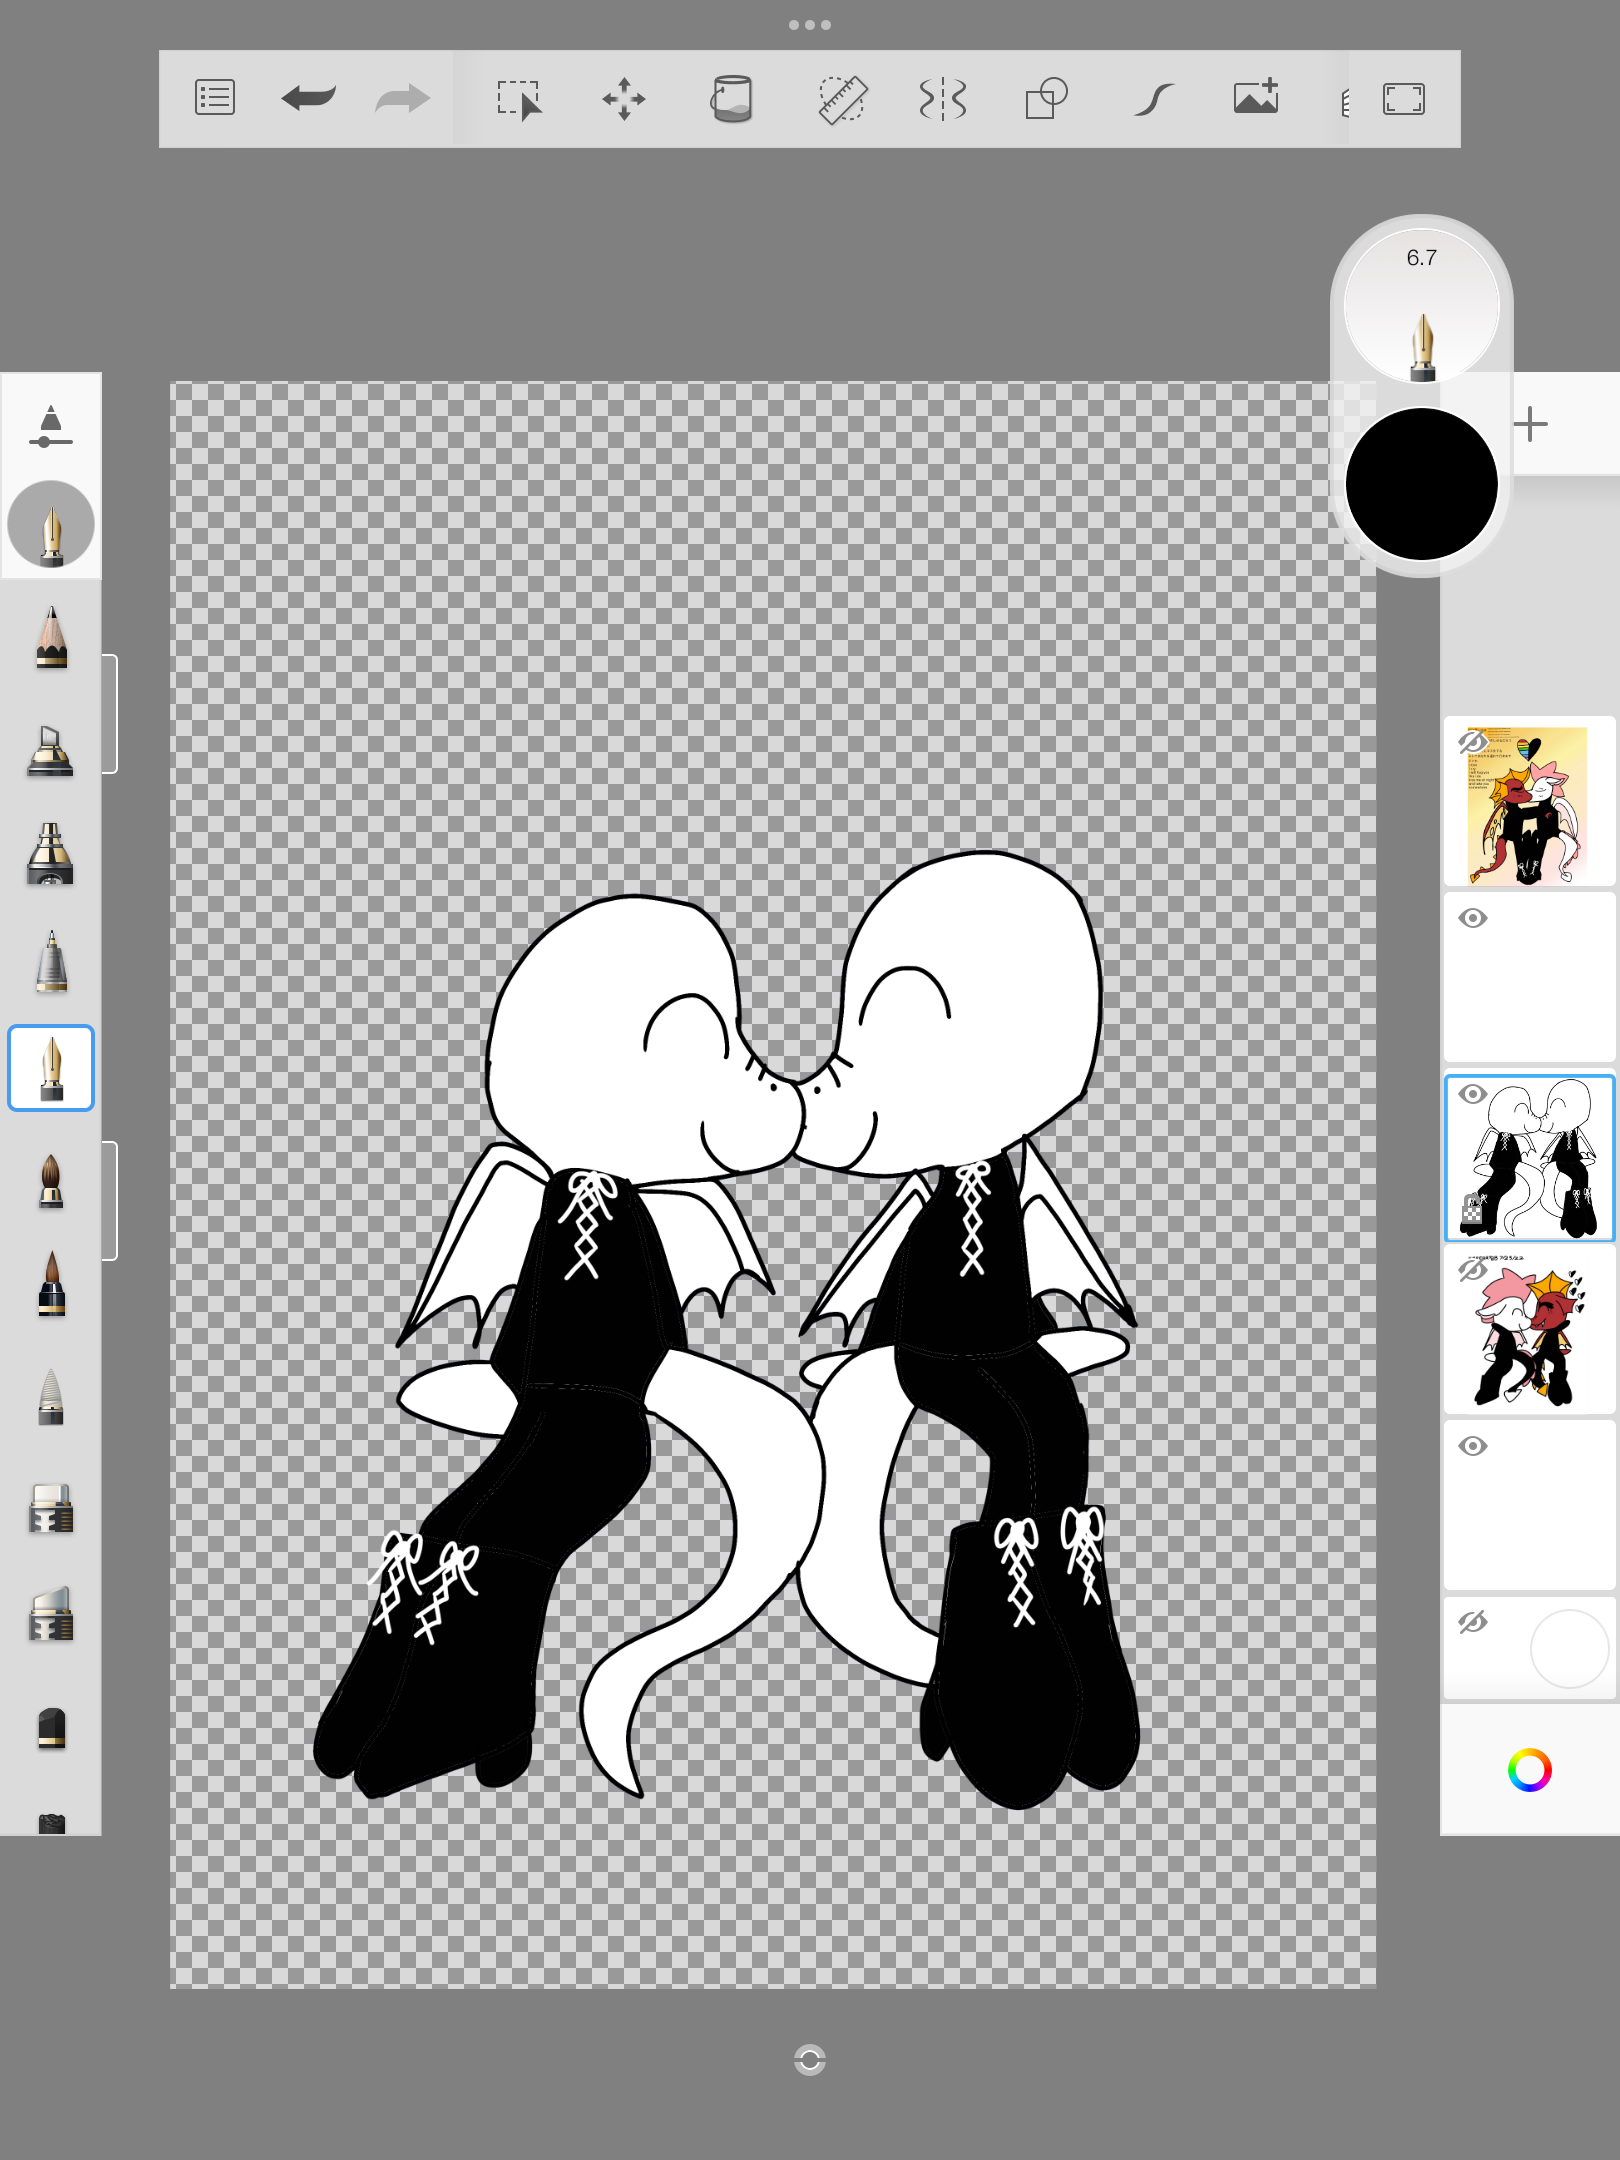Redo the undone action
Viewport: 1620px width, 2160px height.
pyautogui.click(x=402, y=98)
